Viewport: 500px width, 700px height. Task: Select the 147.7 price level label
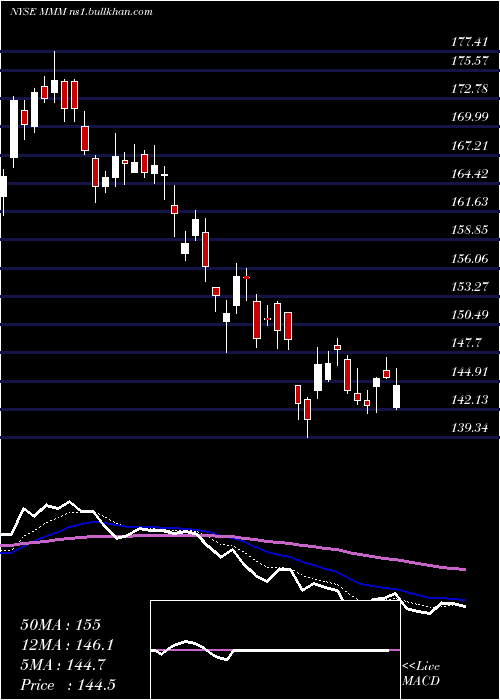coord(466,343)
